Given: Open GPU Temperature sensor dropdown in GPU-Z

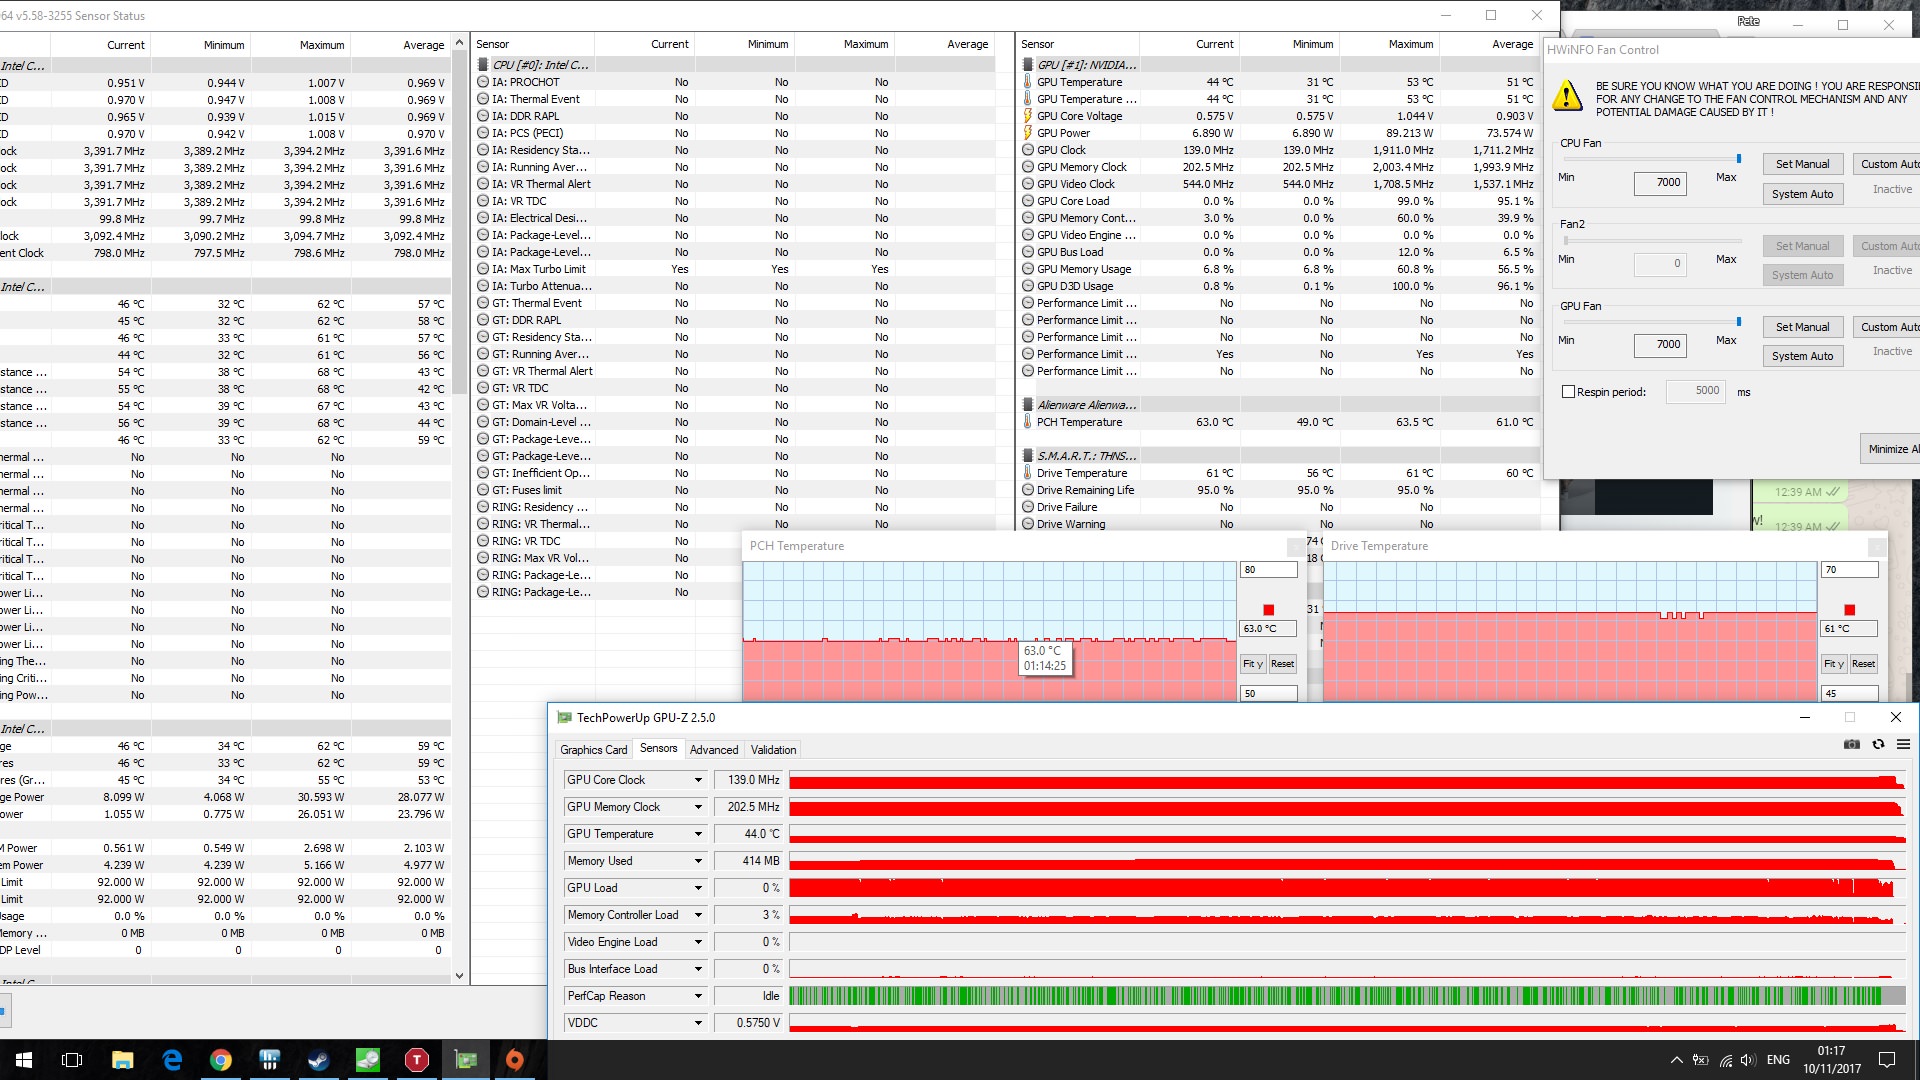Looking at the screenshot, I should [x=698, y=834].
